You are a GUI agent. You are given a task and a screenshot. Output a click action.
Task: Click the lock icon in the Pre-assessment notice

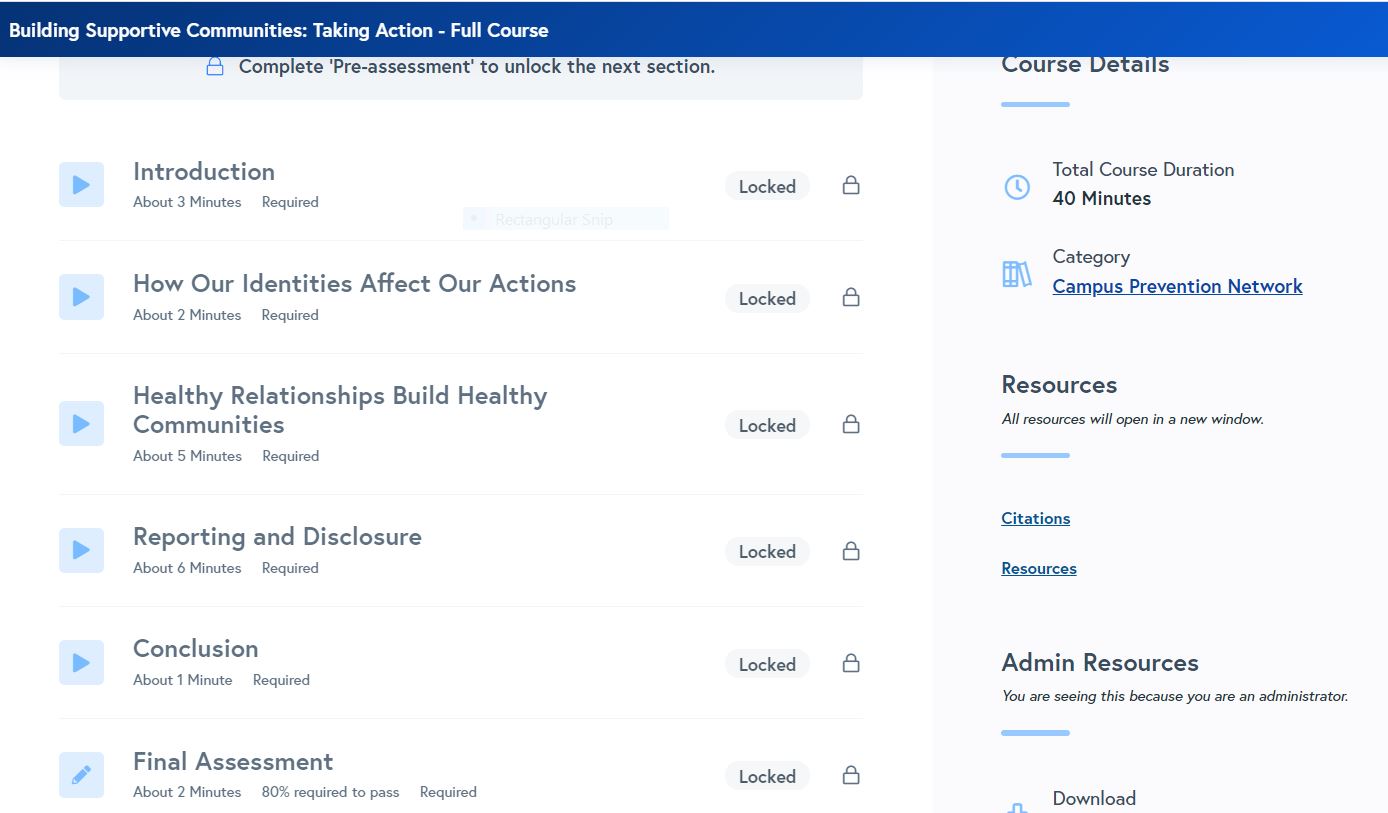click(214, 67)
